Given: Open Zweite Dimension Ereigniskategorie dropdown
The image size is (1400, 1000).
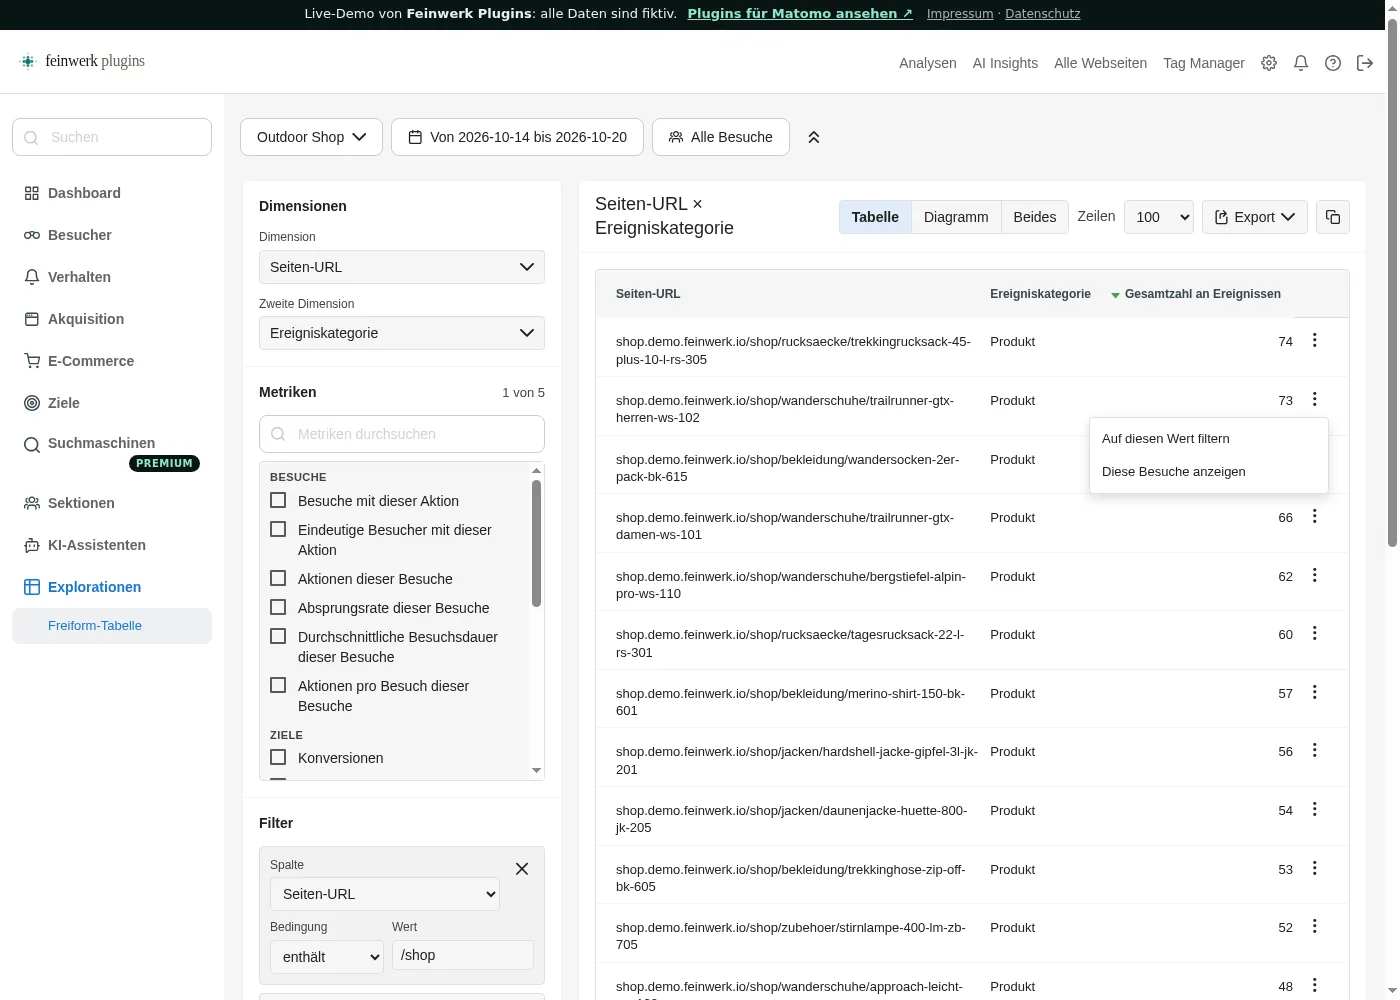Looking at the screenshot, I should pyautogui.click(x=402, y=333).
